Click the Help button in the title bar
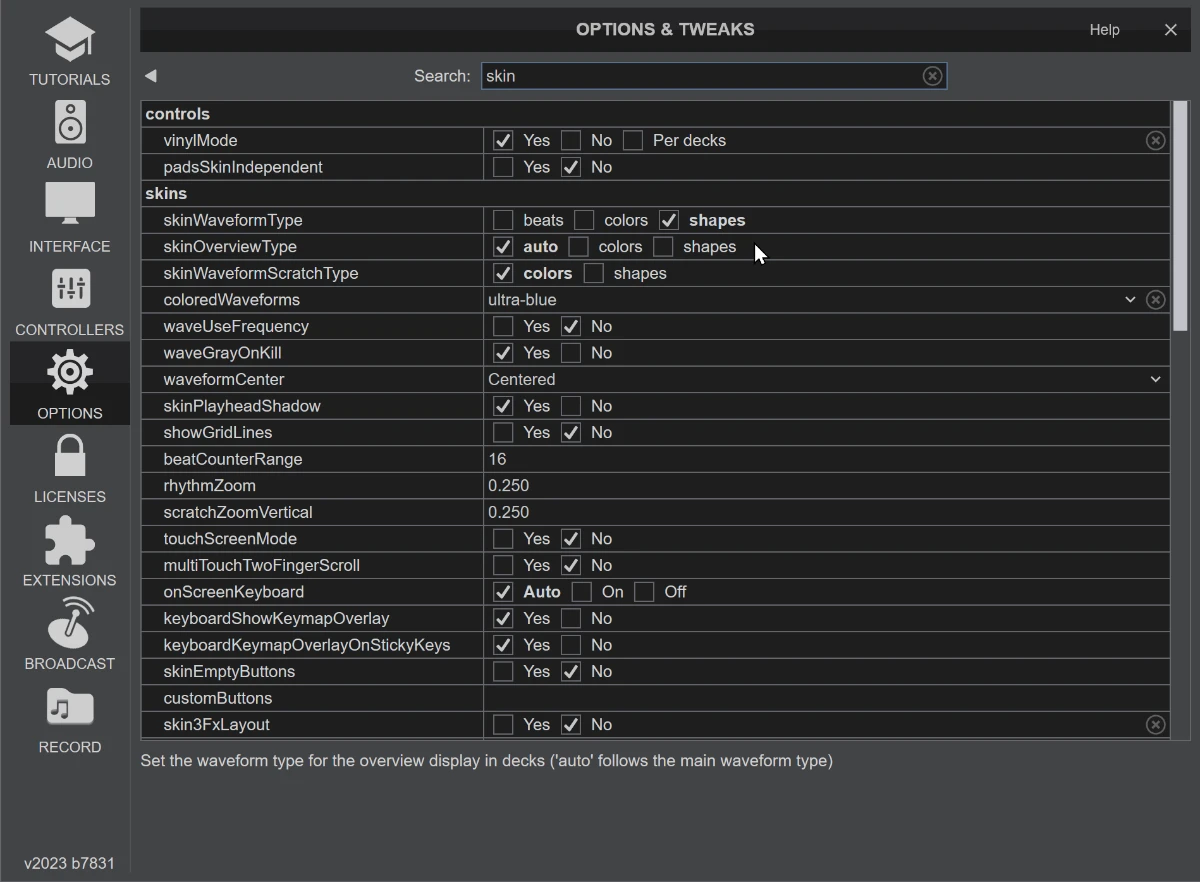Viewport: 1200px width, 882px height. 1104,30
